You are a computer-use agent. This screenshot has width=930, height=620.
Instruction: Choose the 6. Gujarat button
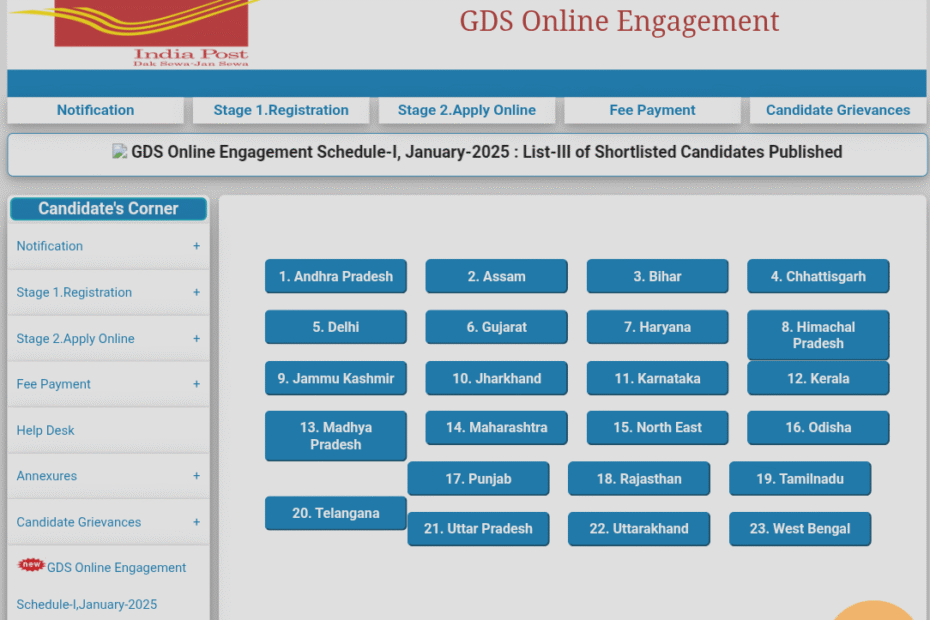tap(496, 327)
